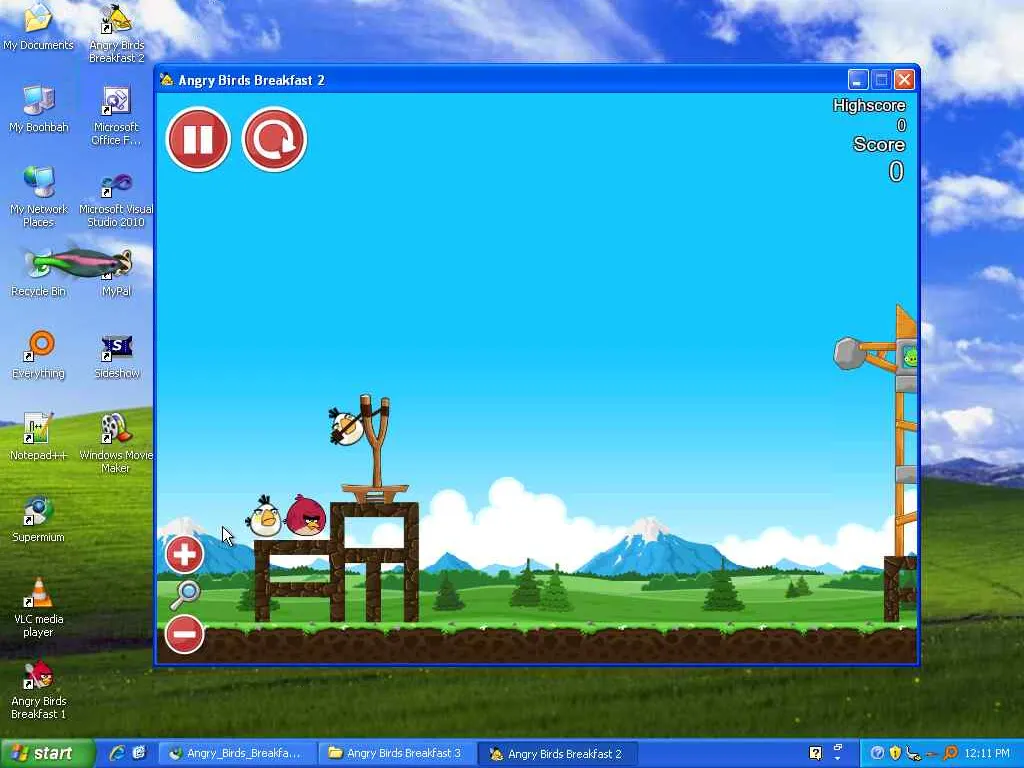Click the second Quick Launch icon next to Internet Explorer
1024x768 pixels.
138,753
